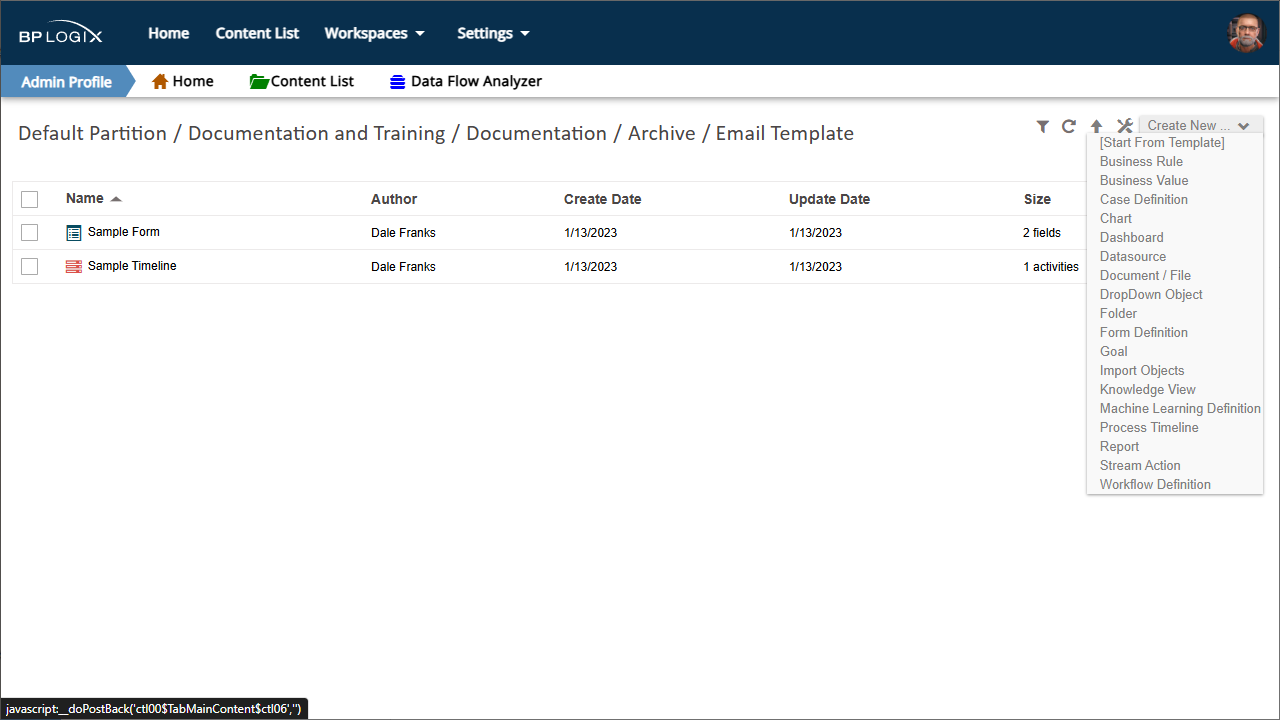This screenshot has width=1280, height=720.
Task: Open the Data Flow Analyzer tab
Action: [x=476, y=82]
